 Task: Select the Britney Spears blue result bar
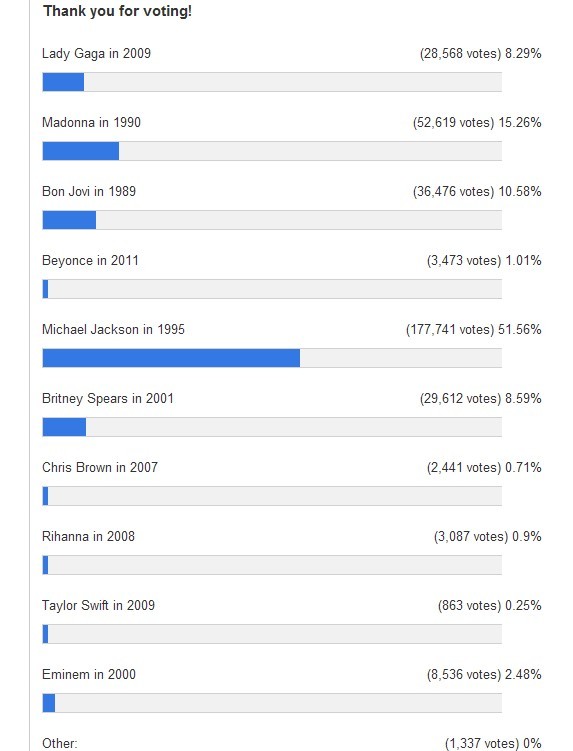64,427
